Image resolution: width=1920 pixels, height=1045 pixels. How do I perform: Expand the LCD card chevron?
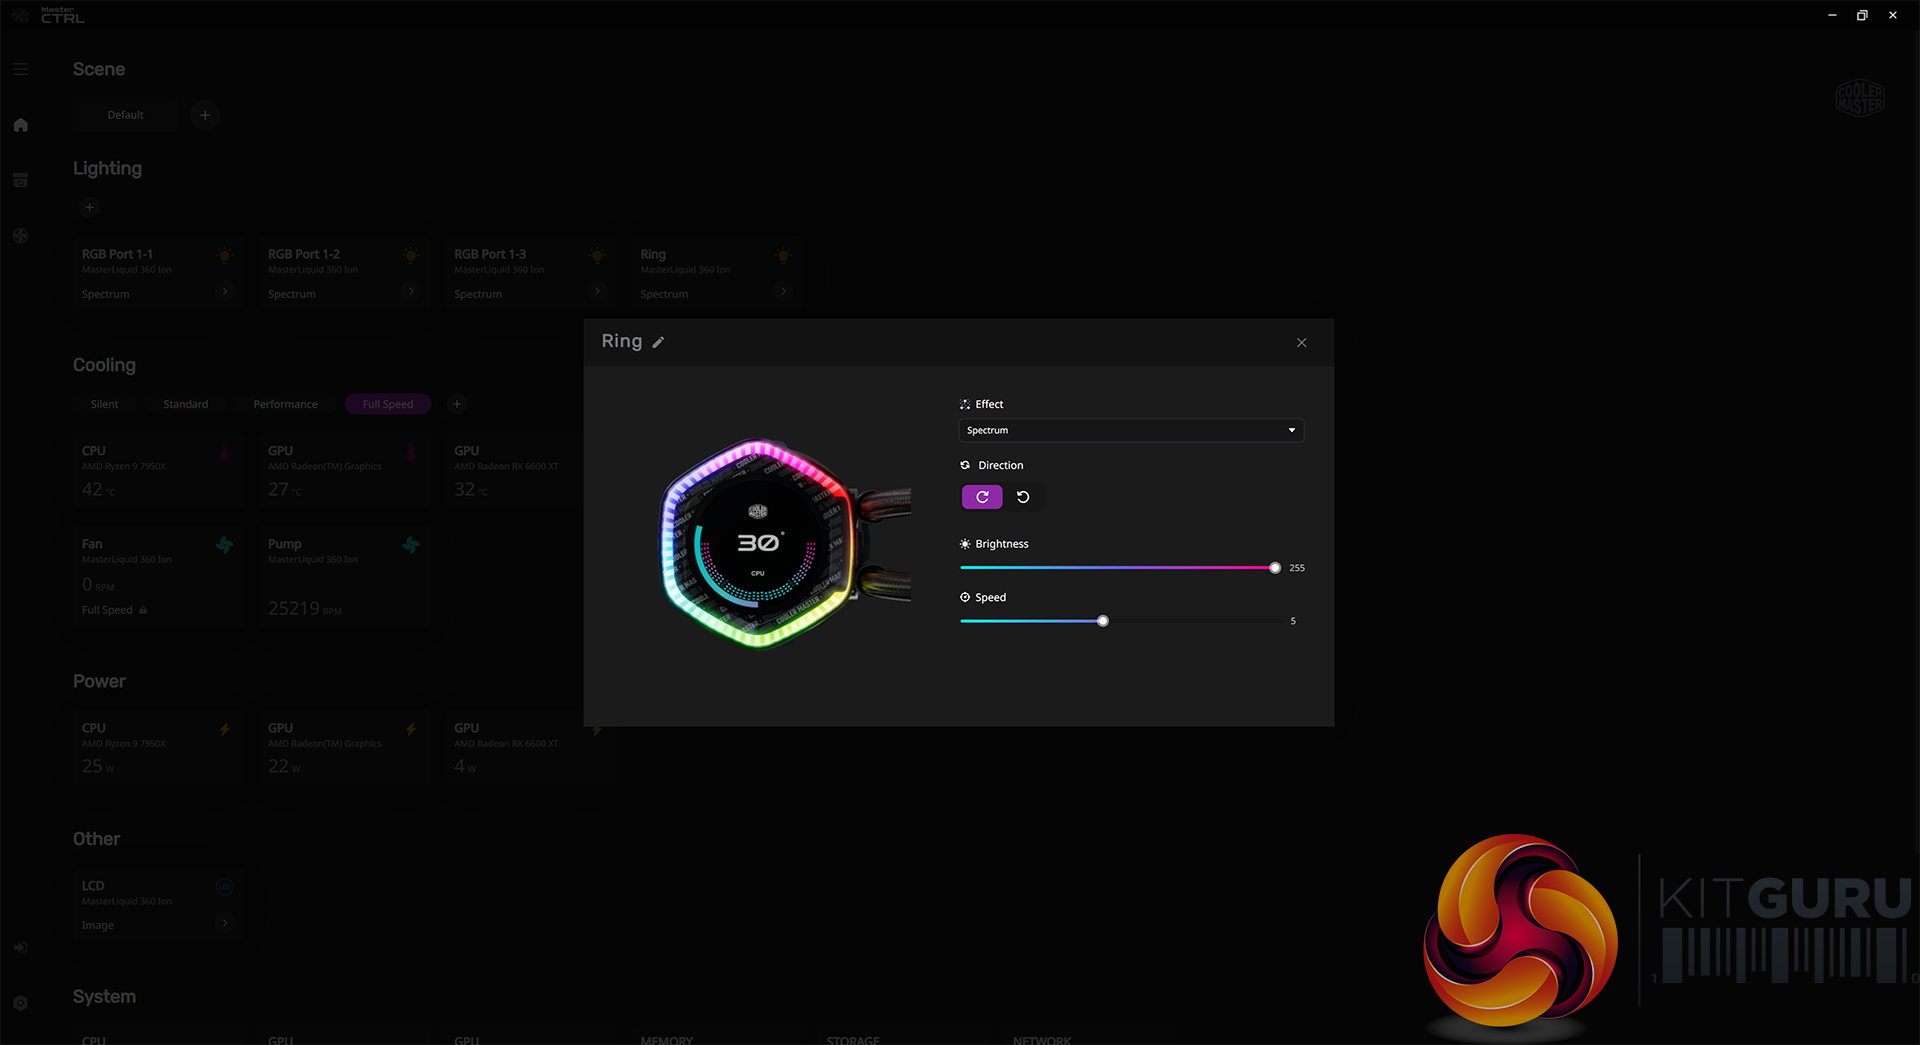225,923
